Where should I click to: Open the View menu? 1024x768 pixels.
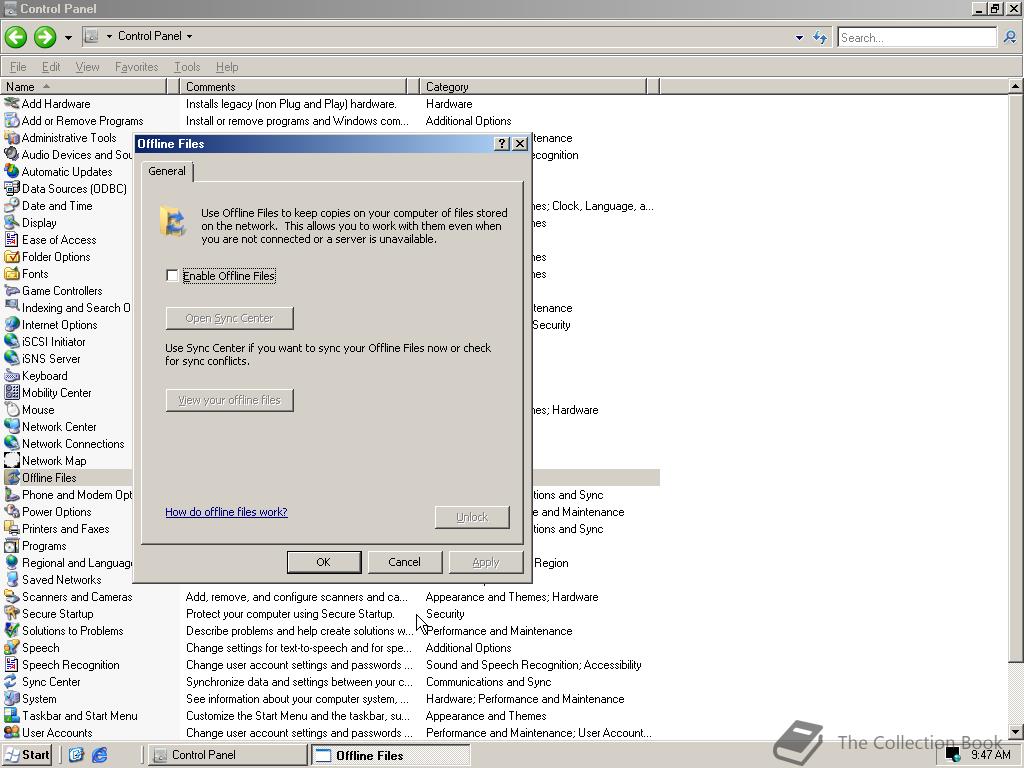coord(88,67)
